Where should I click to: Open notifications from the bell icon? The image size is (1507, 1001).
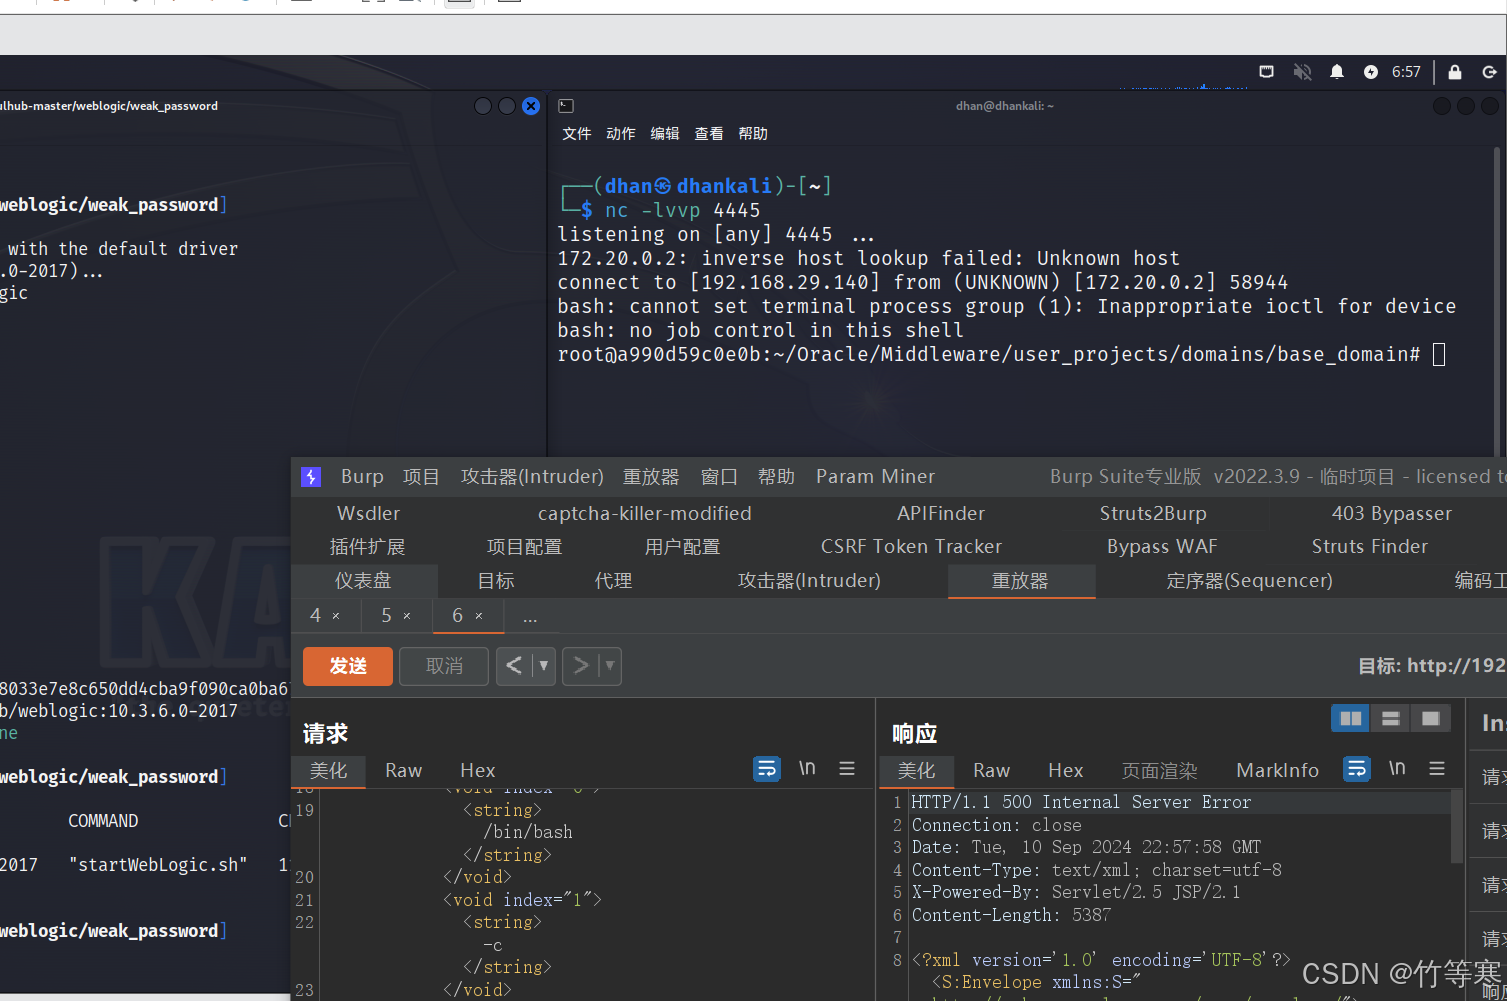pyautogui.click(x=1337, y=72)
